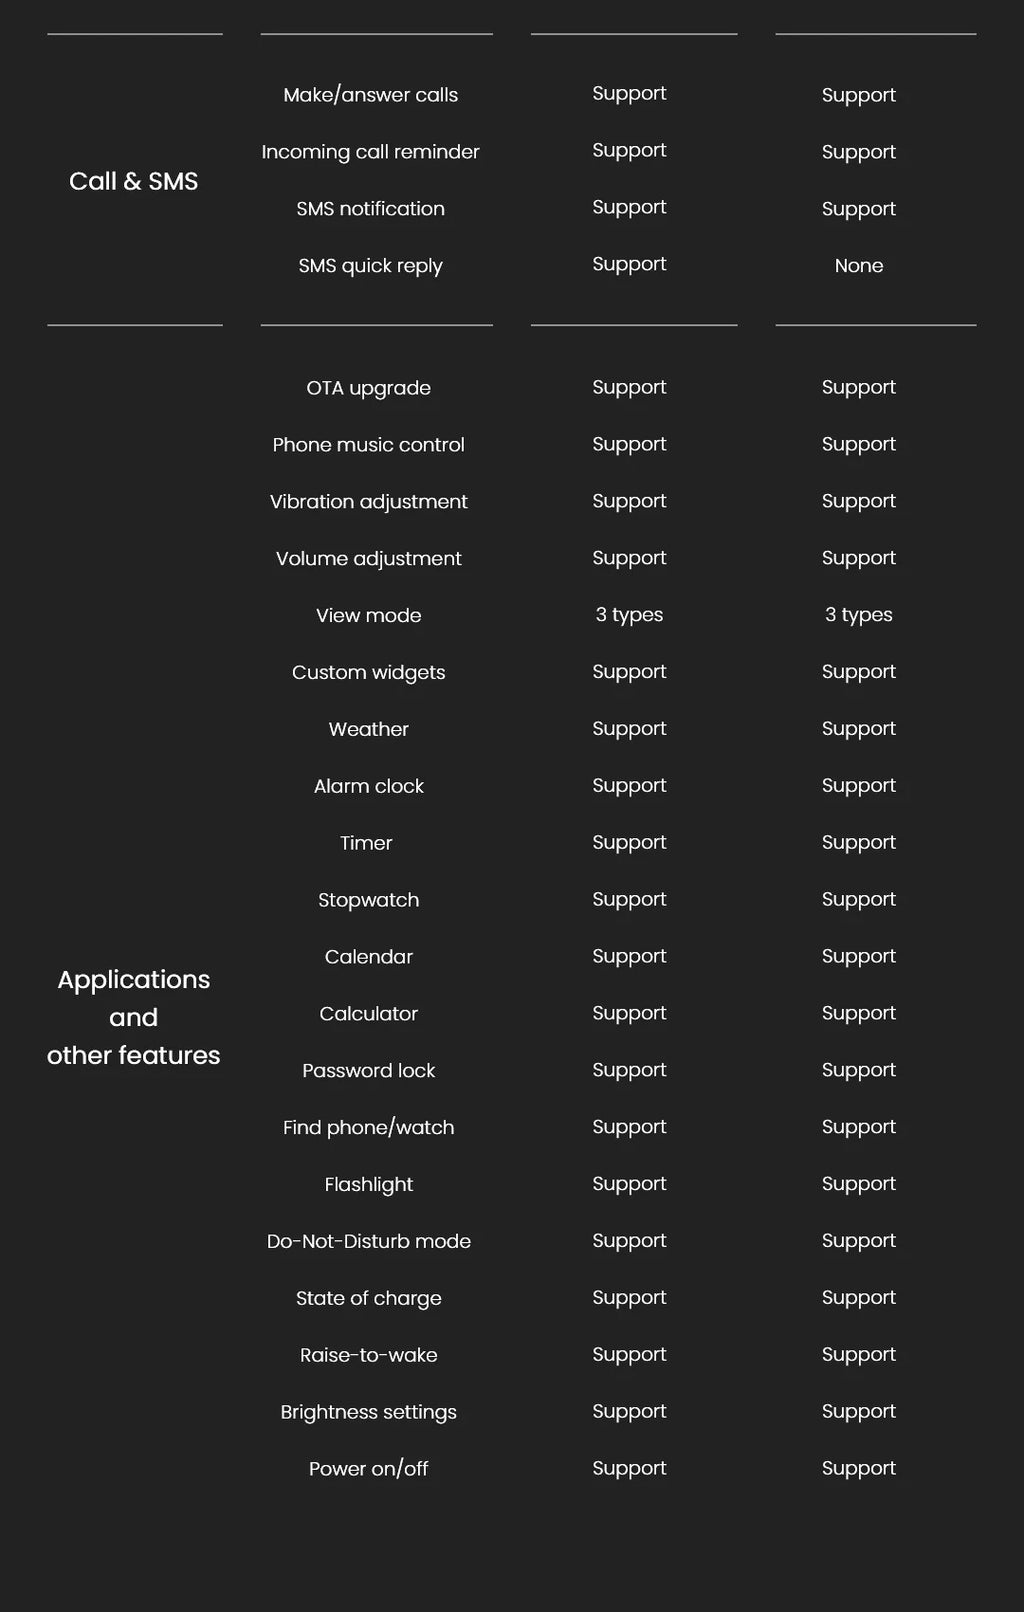Viewport: 1024px width, 1612px height.
Task: Click the 'Custom widgets' feature label
Action: coord(368,673)
